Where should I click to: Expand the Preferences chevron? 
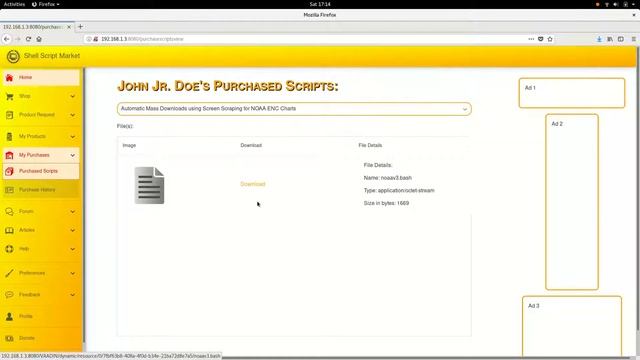click(73, 273)
